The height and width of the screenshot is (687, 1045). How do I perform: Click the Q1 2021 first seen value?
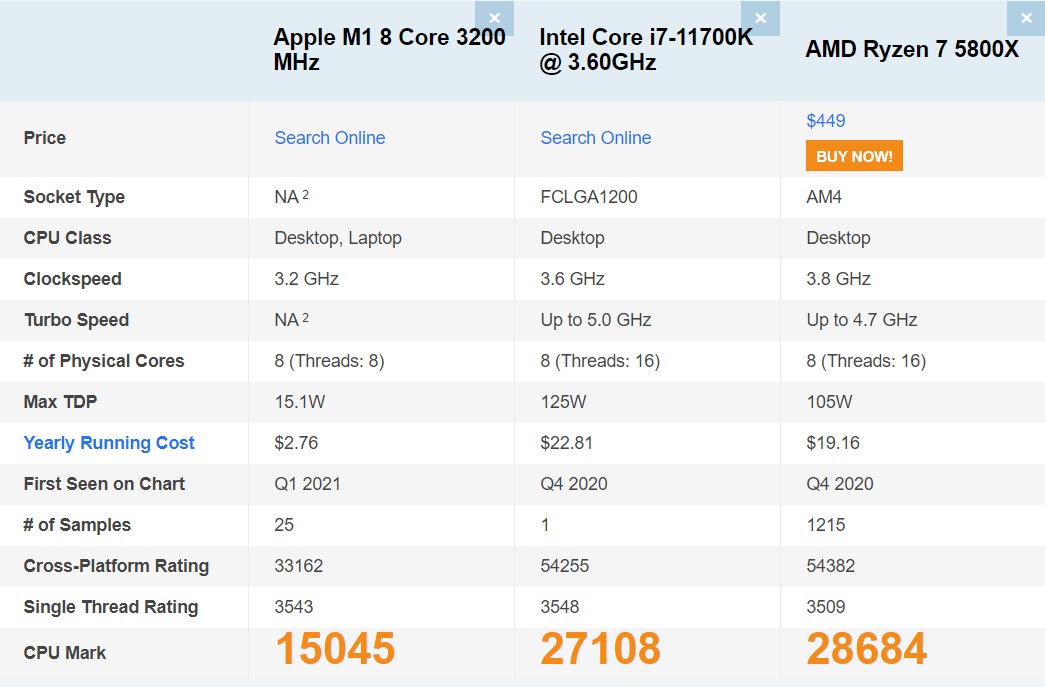[307, 484]
